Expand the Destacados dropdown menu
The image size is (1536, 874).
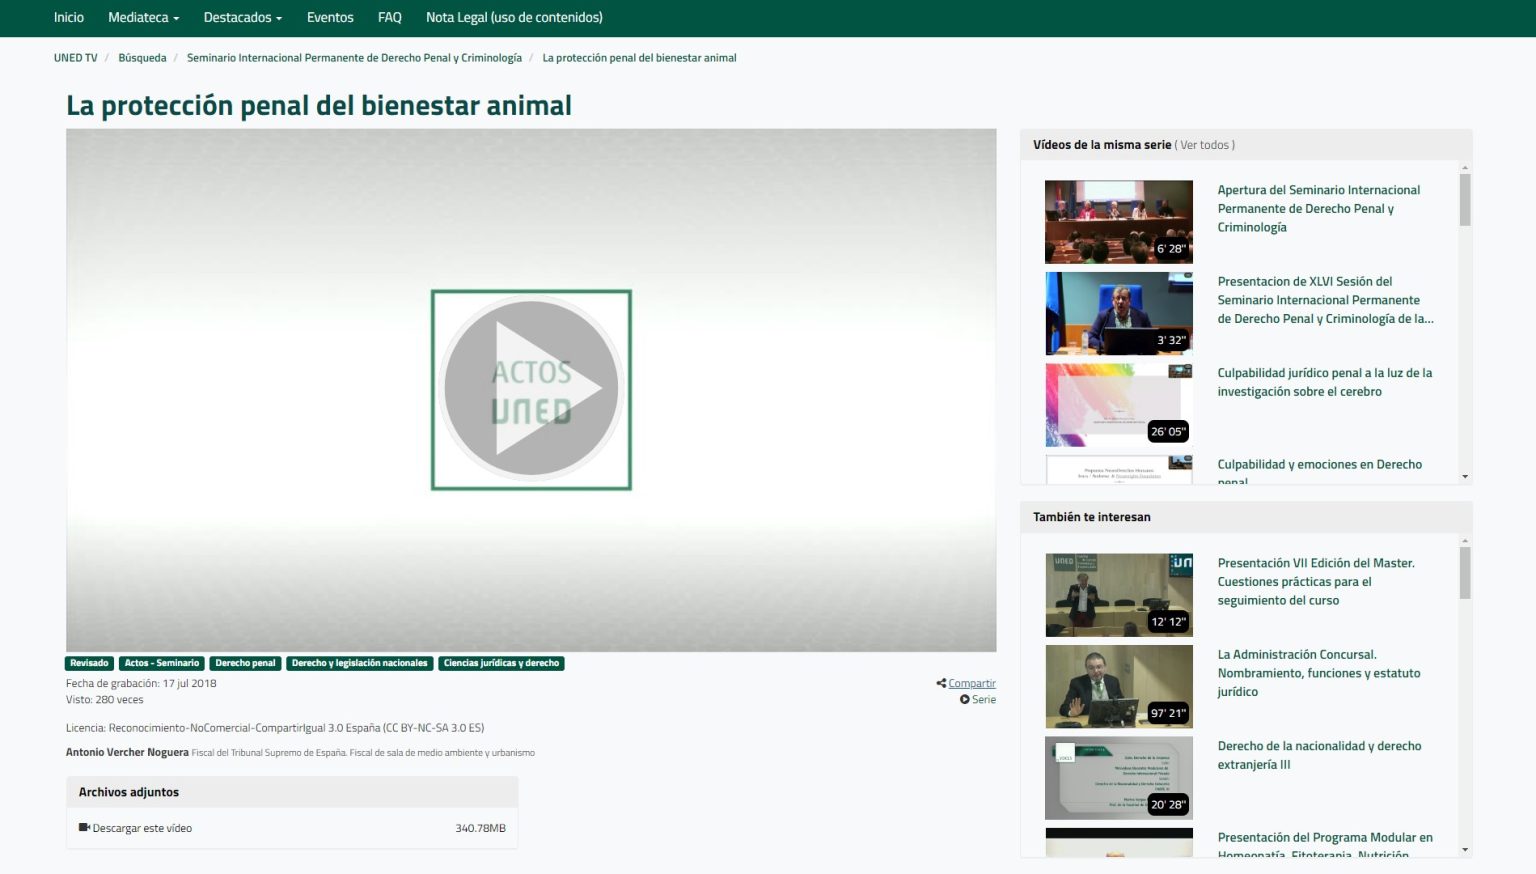click(x=242, y=18)
